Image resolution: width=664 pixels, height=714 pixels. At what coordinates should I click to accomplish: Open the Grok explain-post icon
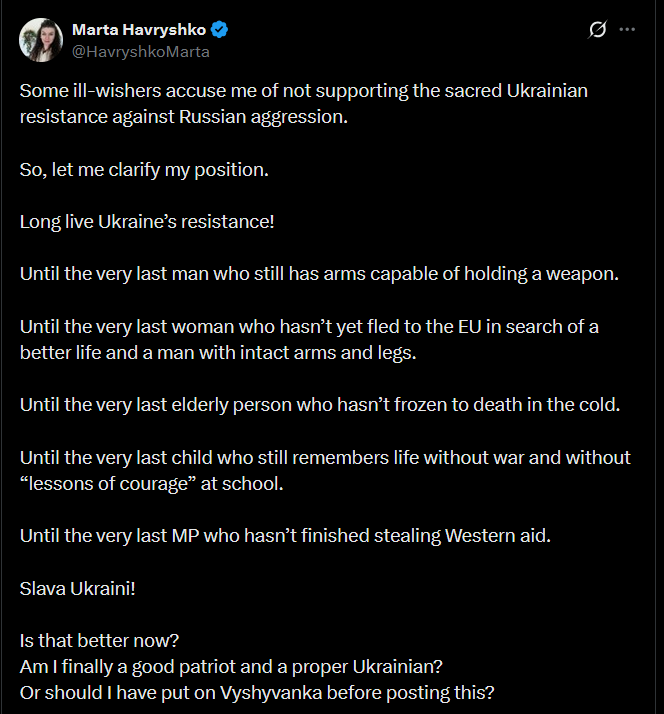pyautogui.click(x=598, y=30)
